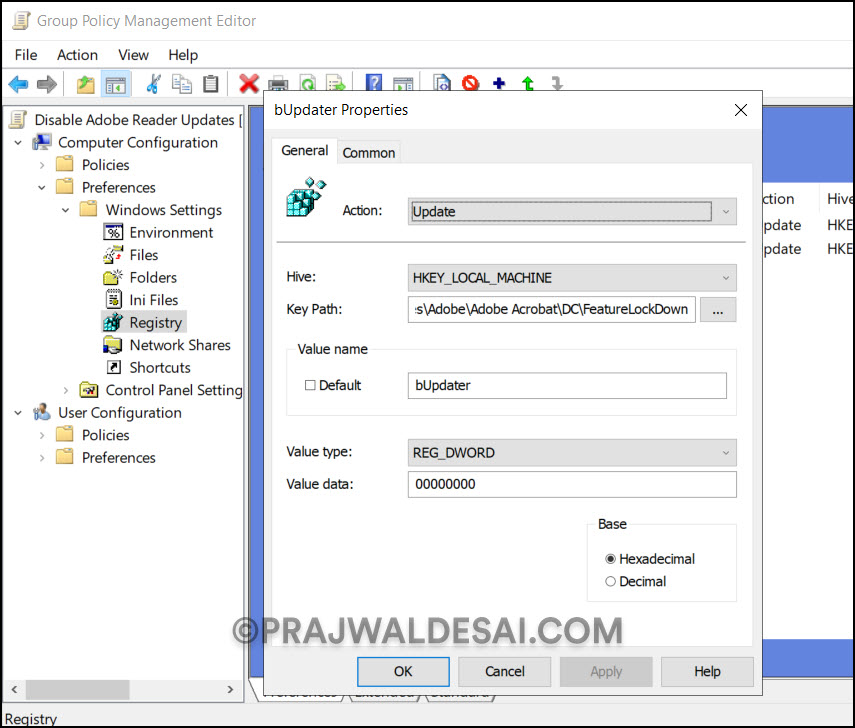Select the Ini Files preference node

(x=141, y=300)
